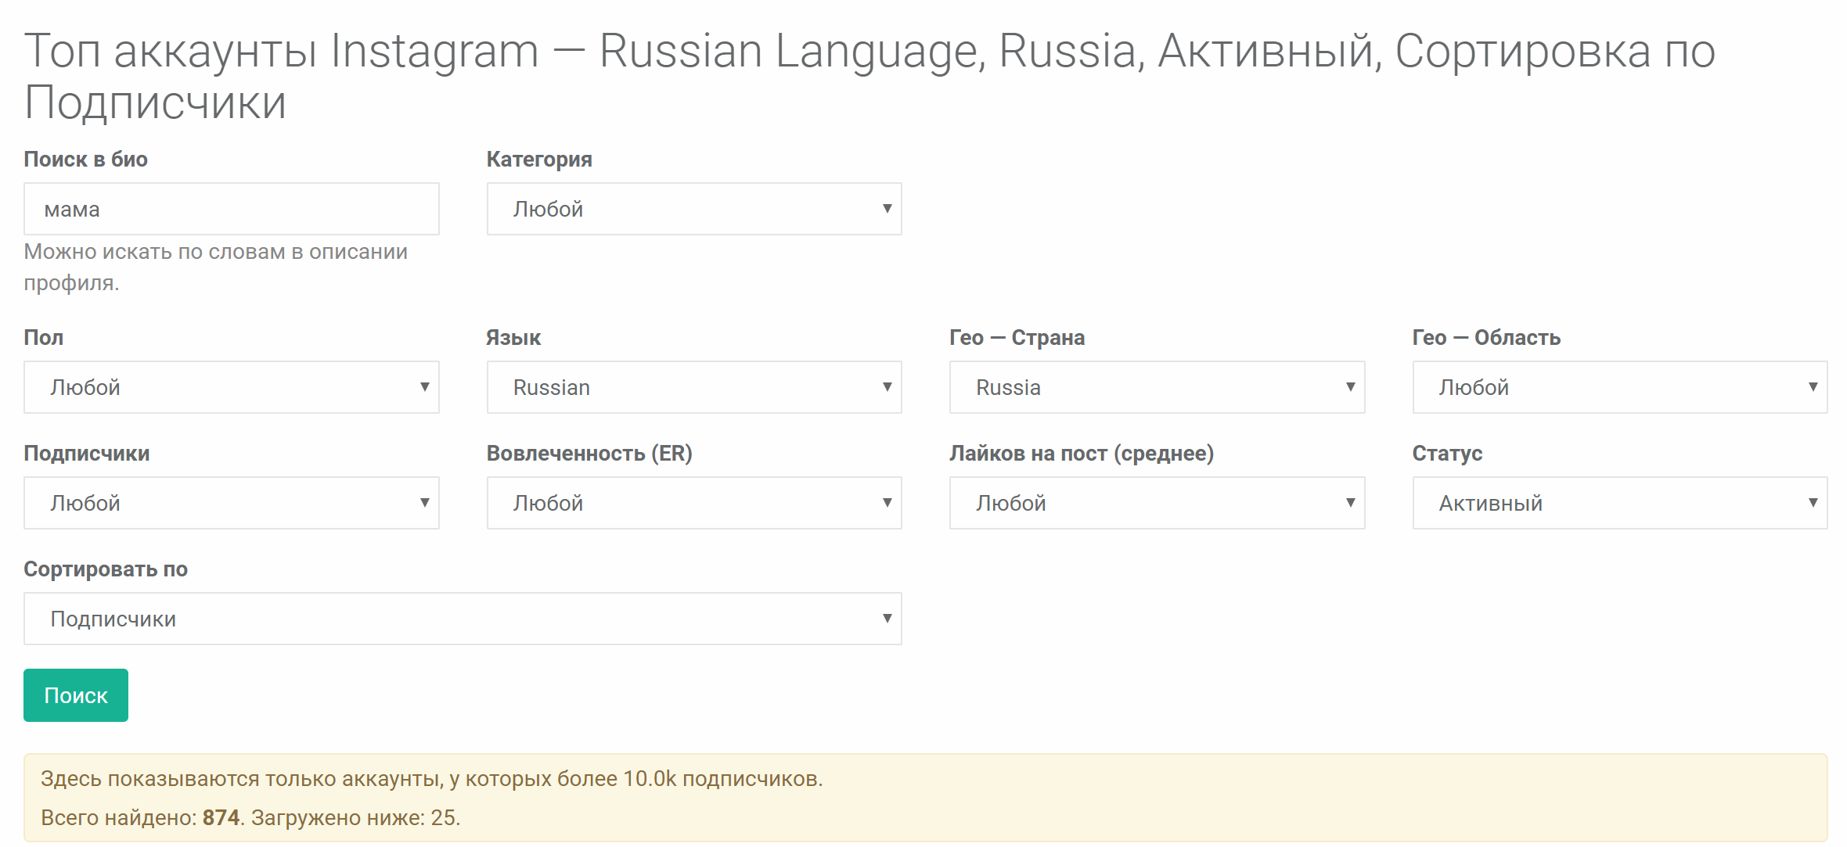Open the Пол dropdown

click(231, 387)
